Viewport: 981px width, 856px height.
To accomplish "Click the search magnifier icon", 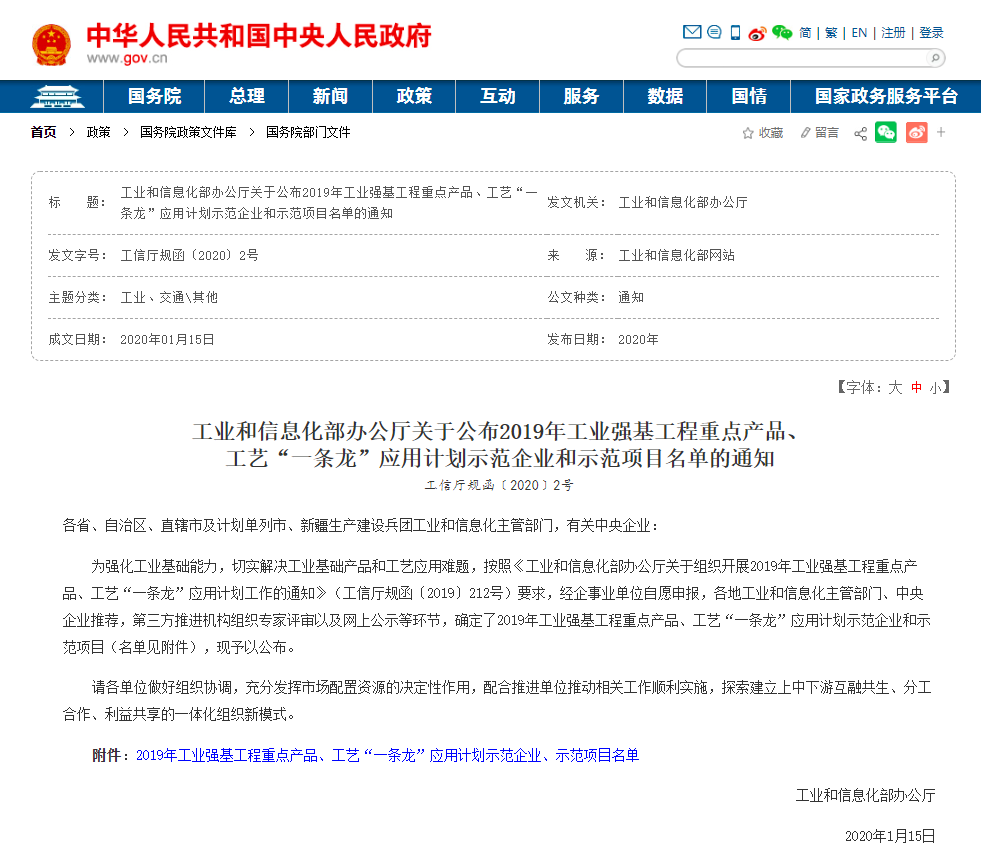I will (x=933, y=58).
